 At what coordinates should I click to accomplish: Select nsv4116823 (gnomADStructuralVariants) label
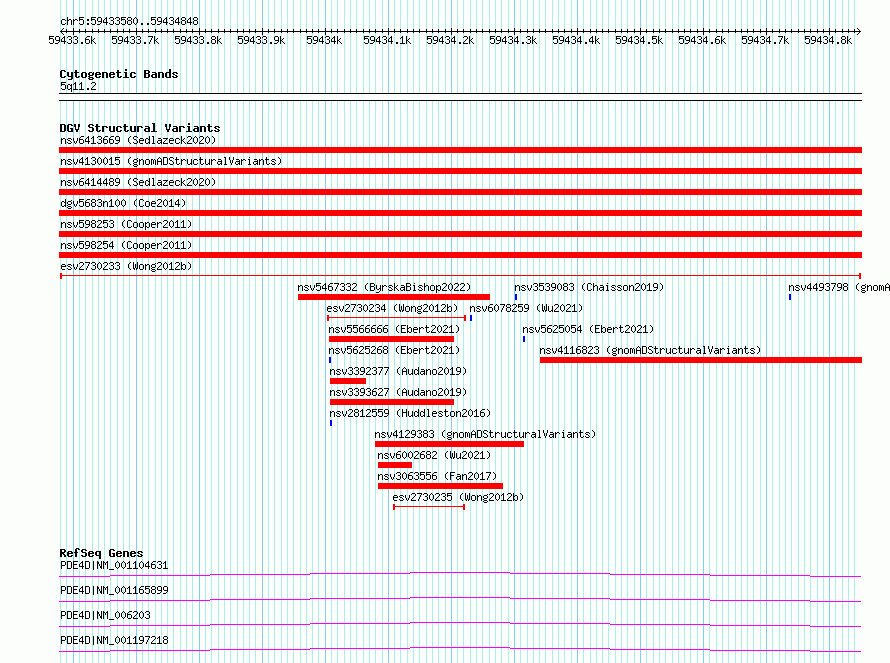point(650,350)
